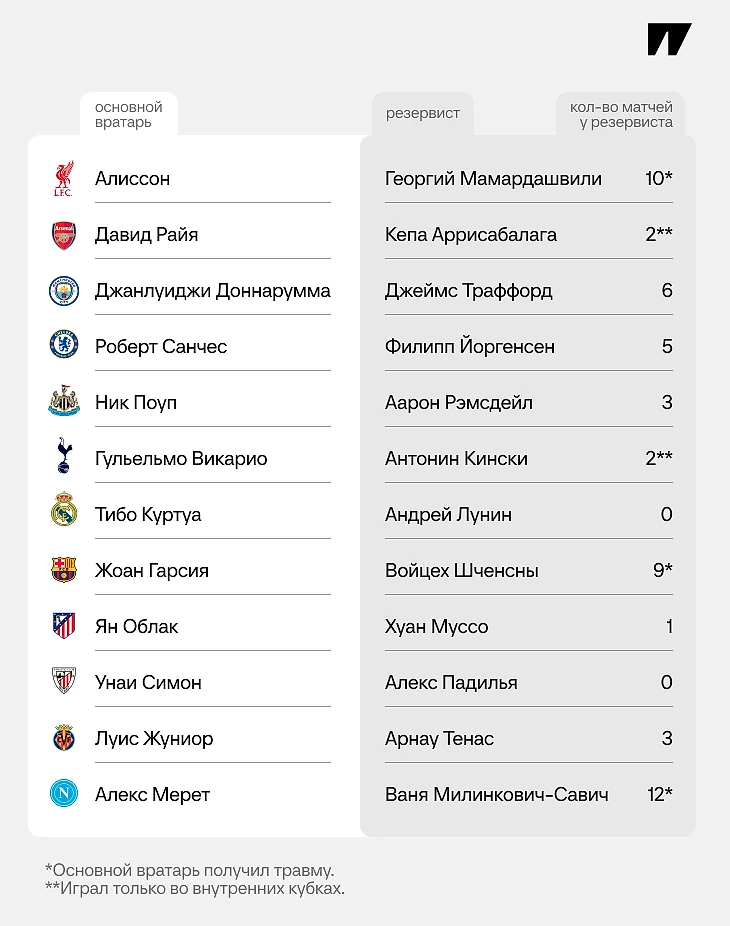Click the Arsenal club crest icon

[64, 235]
